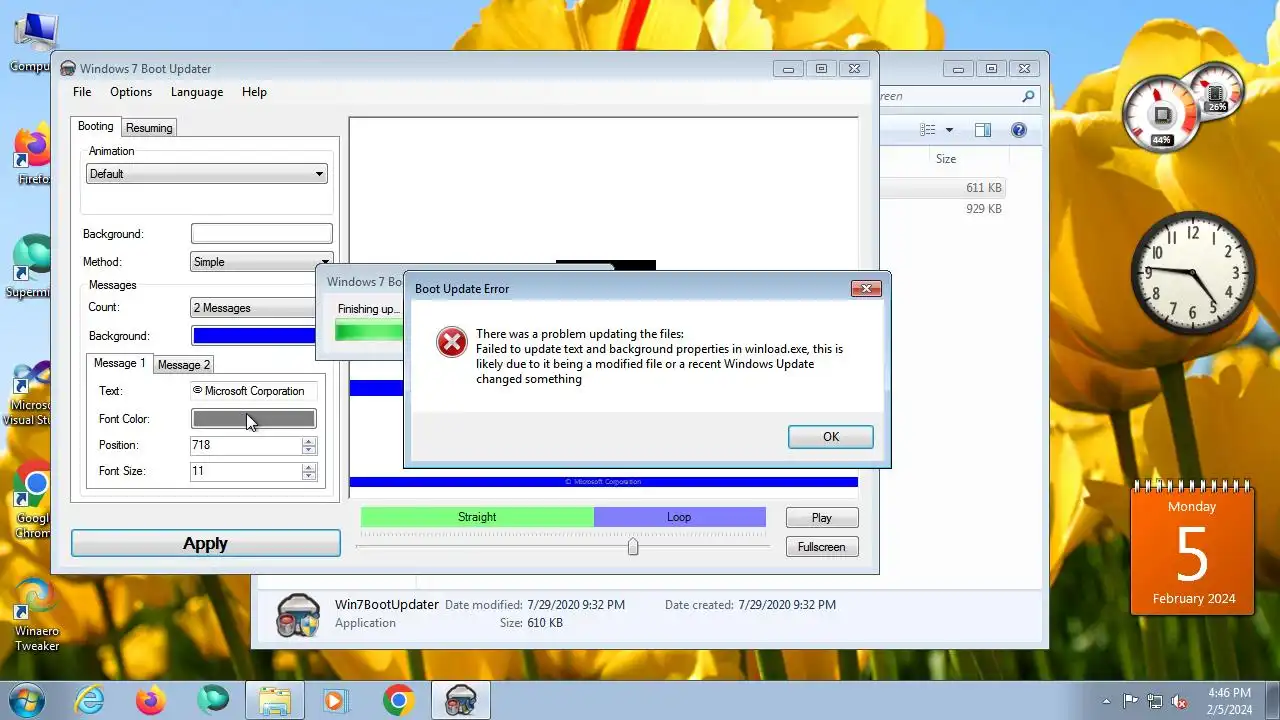The image size is (1280, 720).
Task: Open the Winaero Tweaker desktop shortcut
Action: [x=35, y=615]
